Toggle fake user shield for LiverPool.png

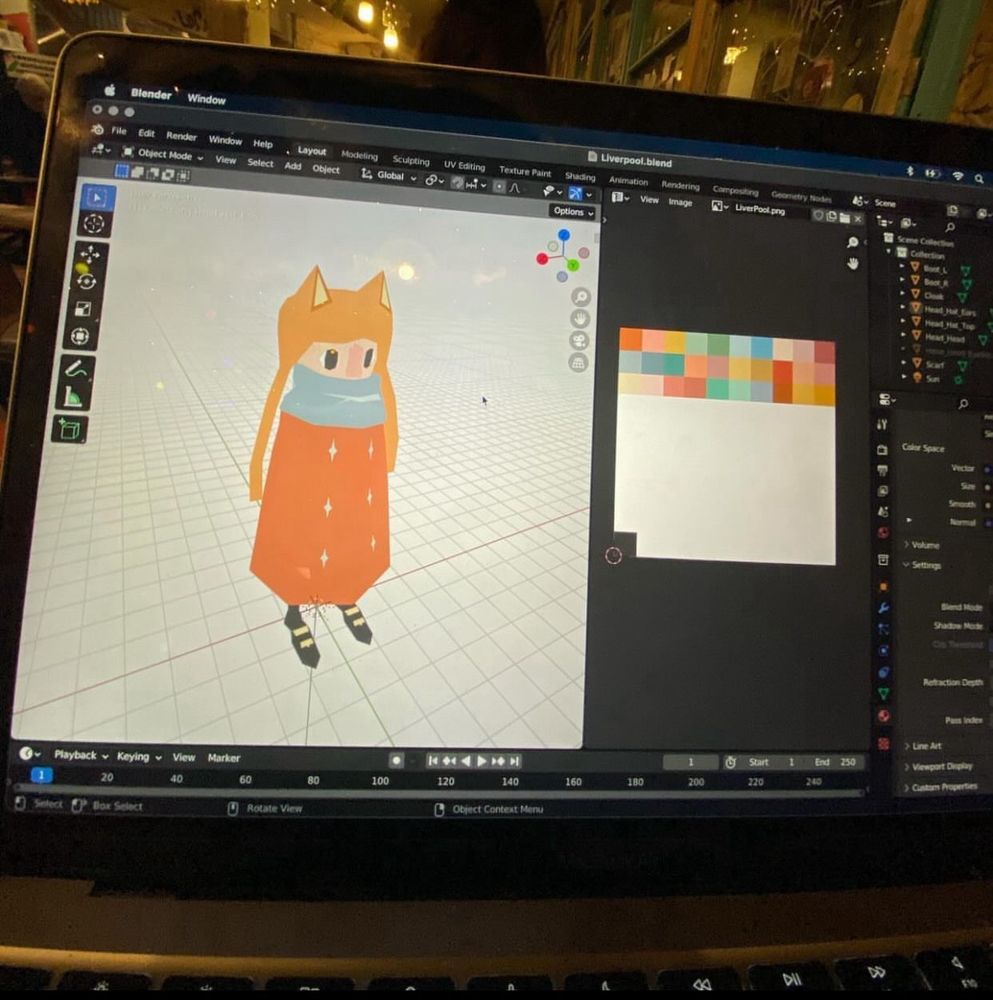[818, 216]
